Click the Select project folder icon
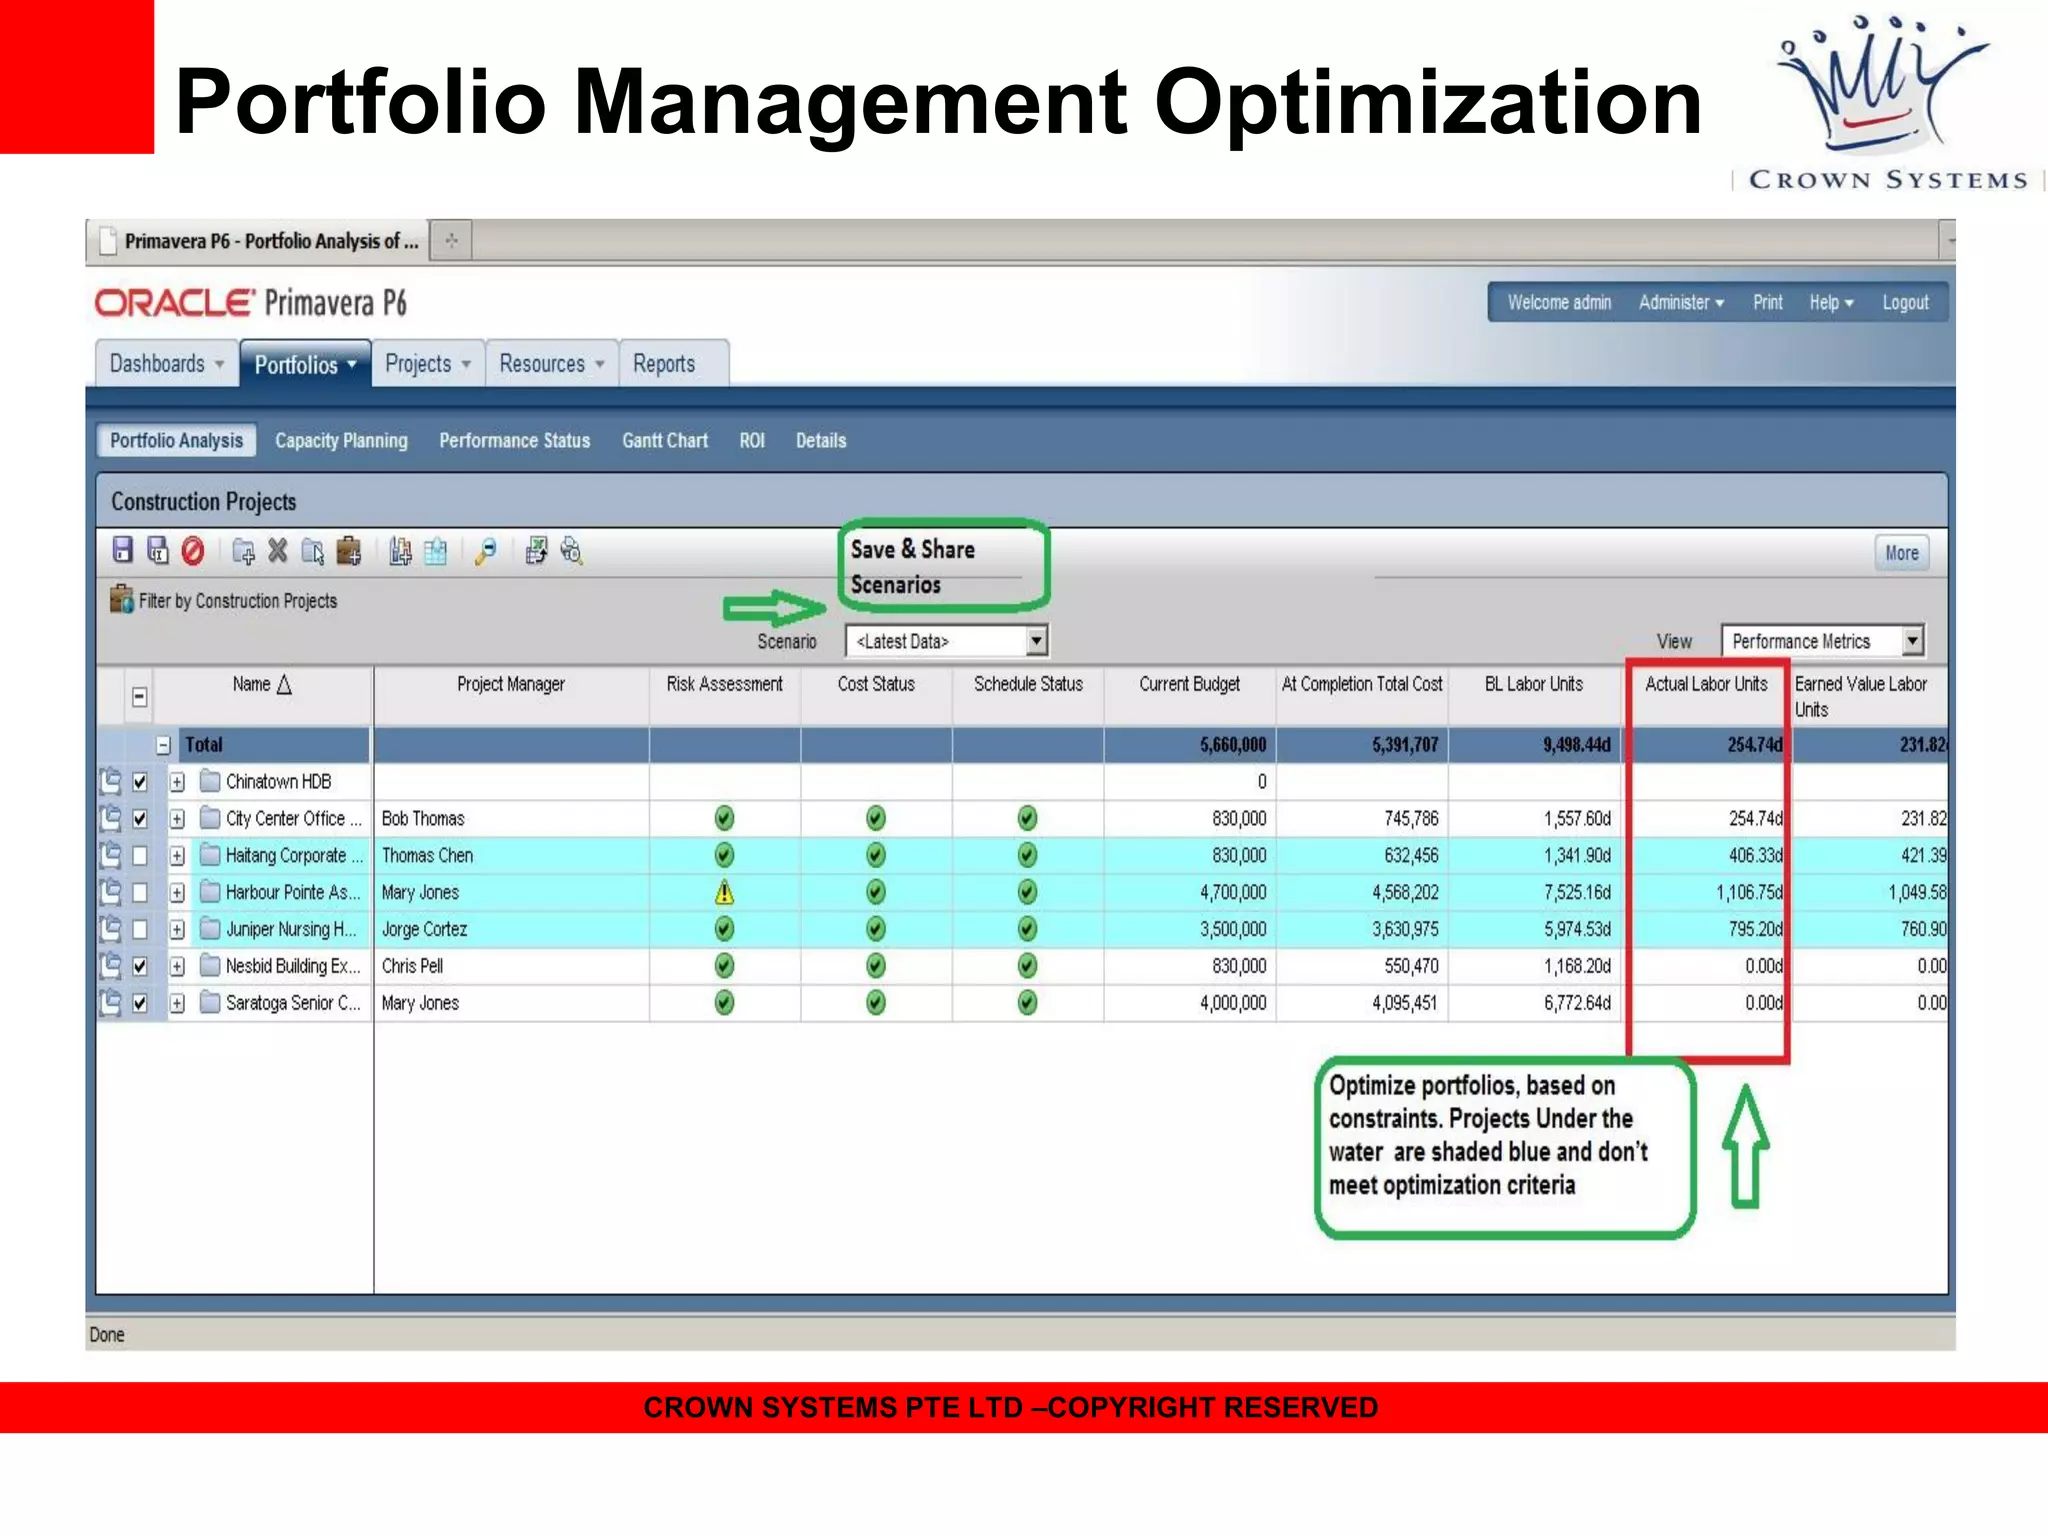The height and width of the screenshot is (1536, 2048). coord(313,551)
